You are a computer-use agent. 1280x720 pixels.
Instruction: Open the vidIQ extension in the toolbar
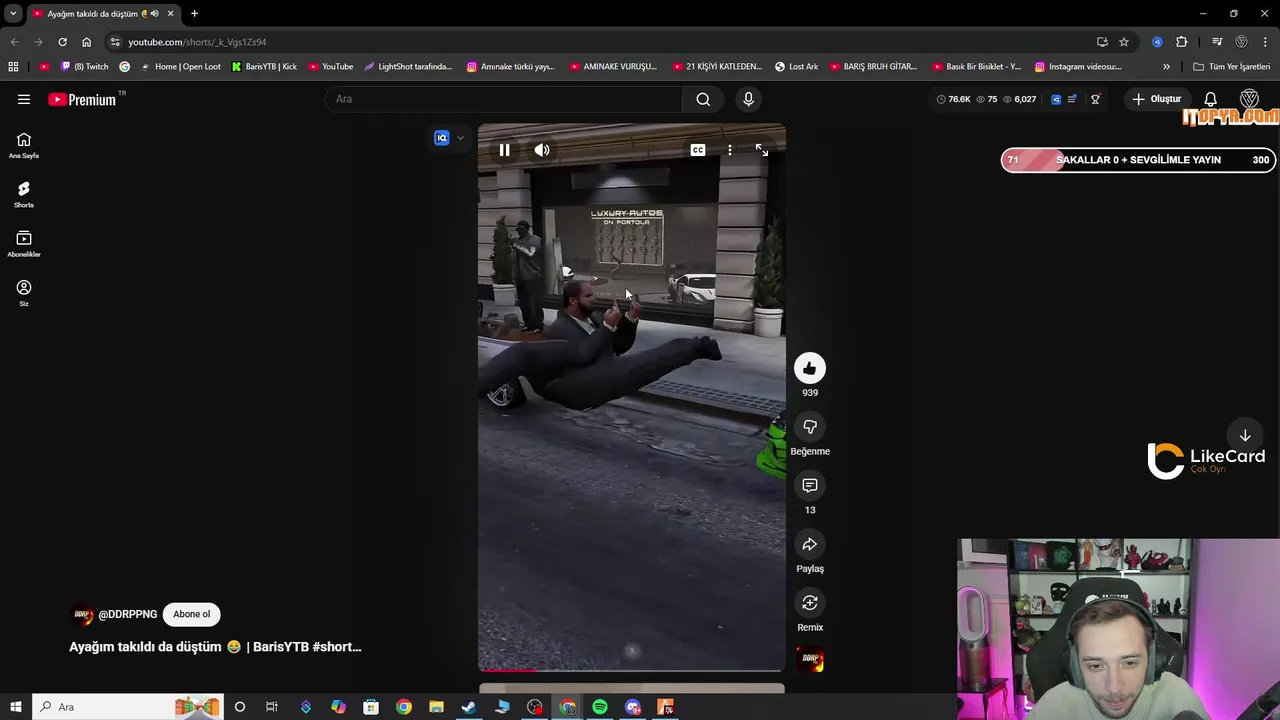coord(1157,42)
